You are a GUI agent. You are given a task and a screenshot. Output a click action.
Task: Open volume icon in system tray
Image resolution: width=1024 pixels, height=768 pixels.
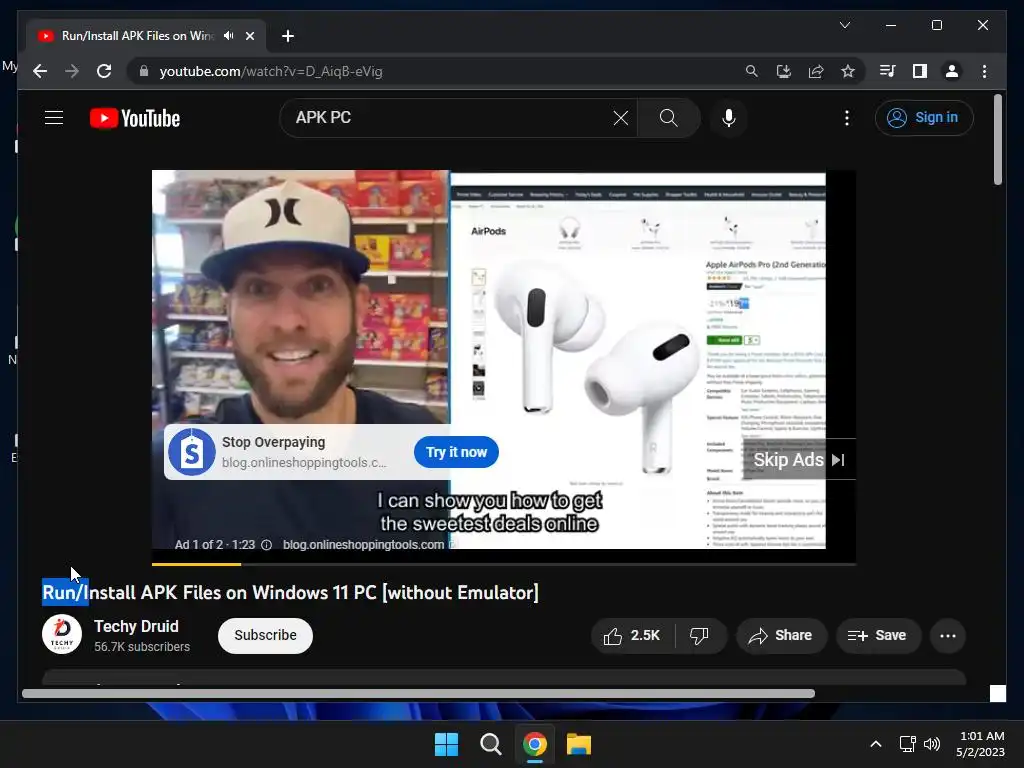point(931,744)
